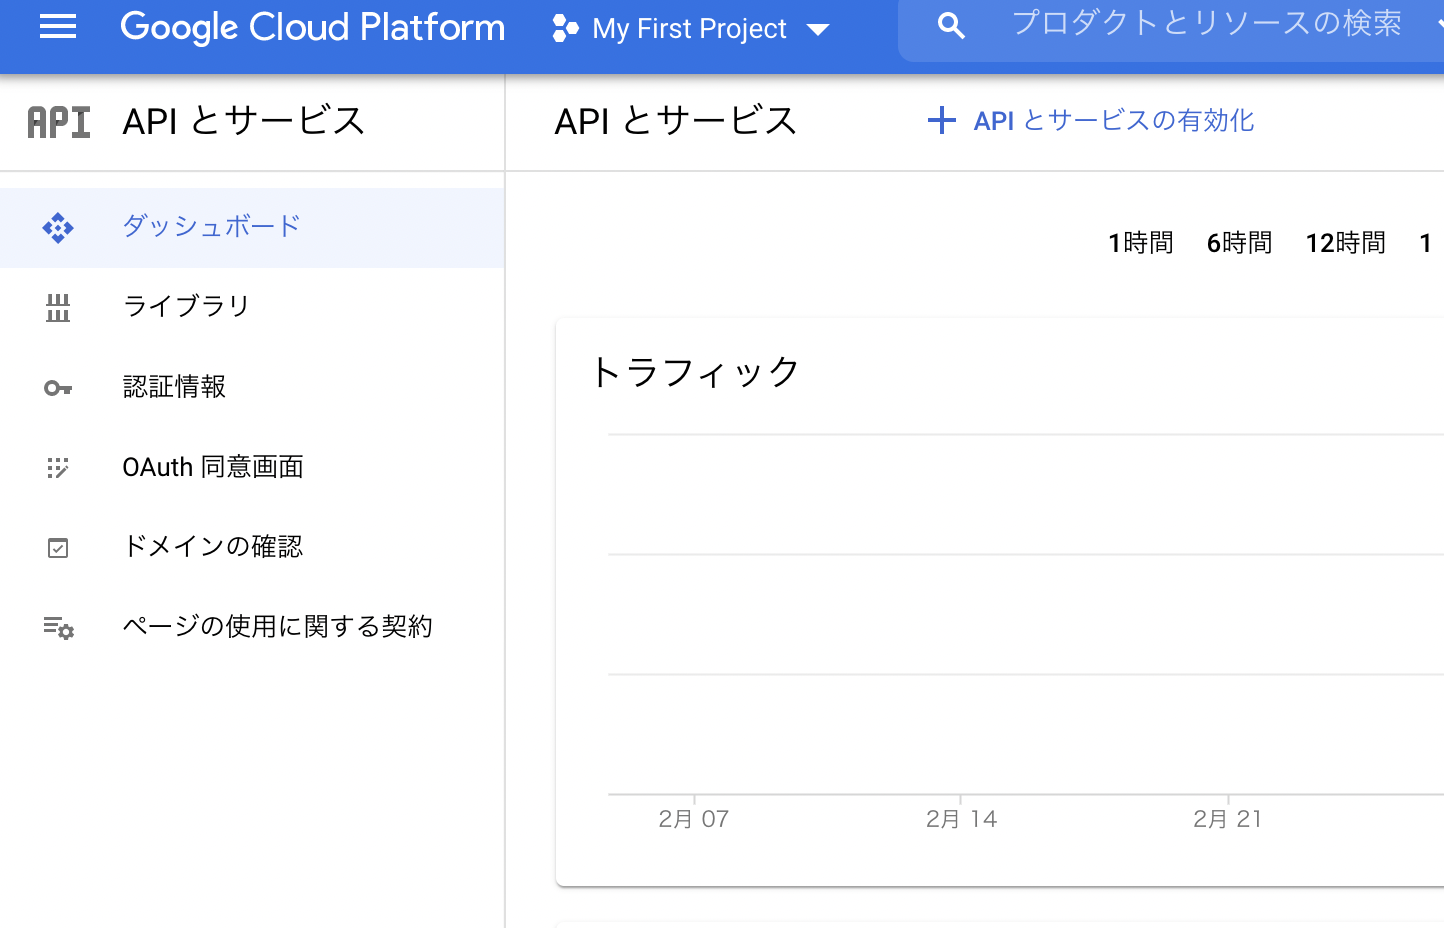
Task: Click the plus icon before APIとサービスの有効化
Action: pyautogui.click(x=941, y=120)
